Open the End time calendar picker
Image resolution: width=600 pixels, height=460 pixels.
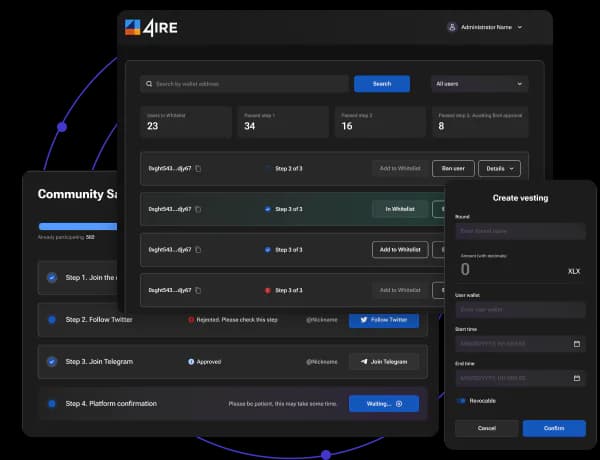[x=577, y=378]
